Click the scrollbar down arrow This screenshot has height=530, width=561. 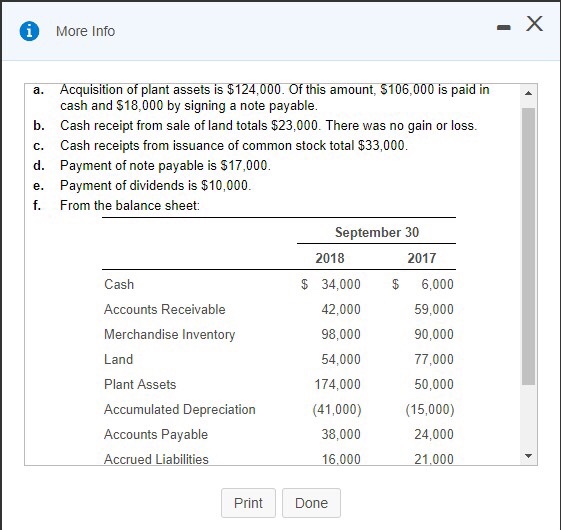coord(528,456)
